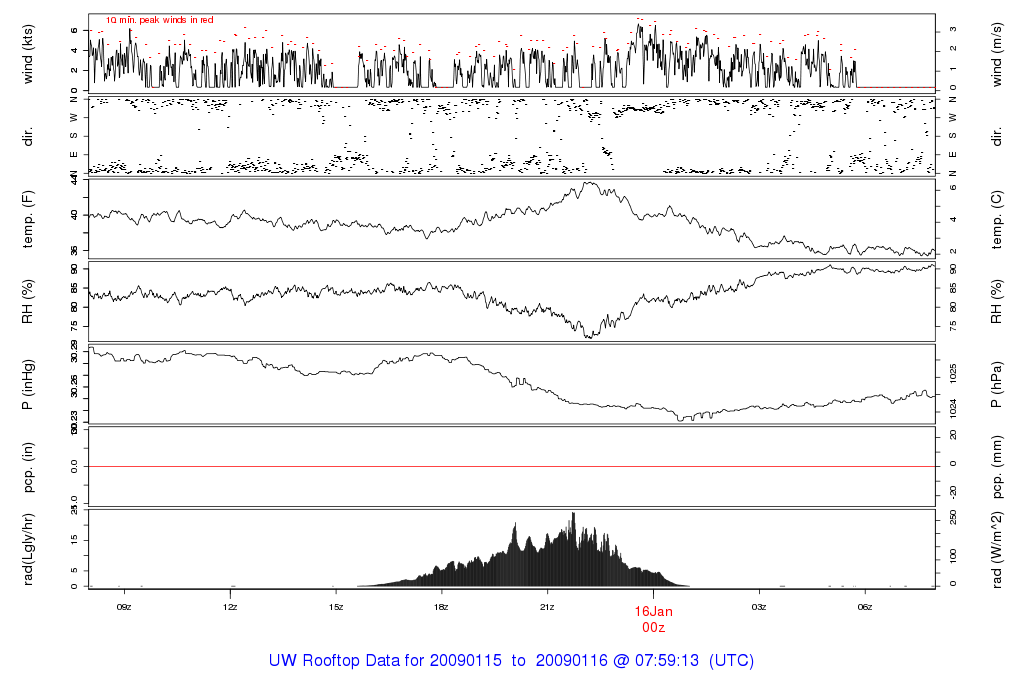Select the "wind (m/s)" axis label
This screenshot has height=700, width=1024.
point(997,54)
